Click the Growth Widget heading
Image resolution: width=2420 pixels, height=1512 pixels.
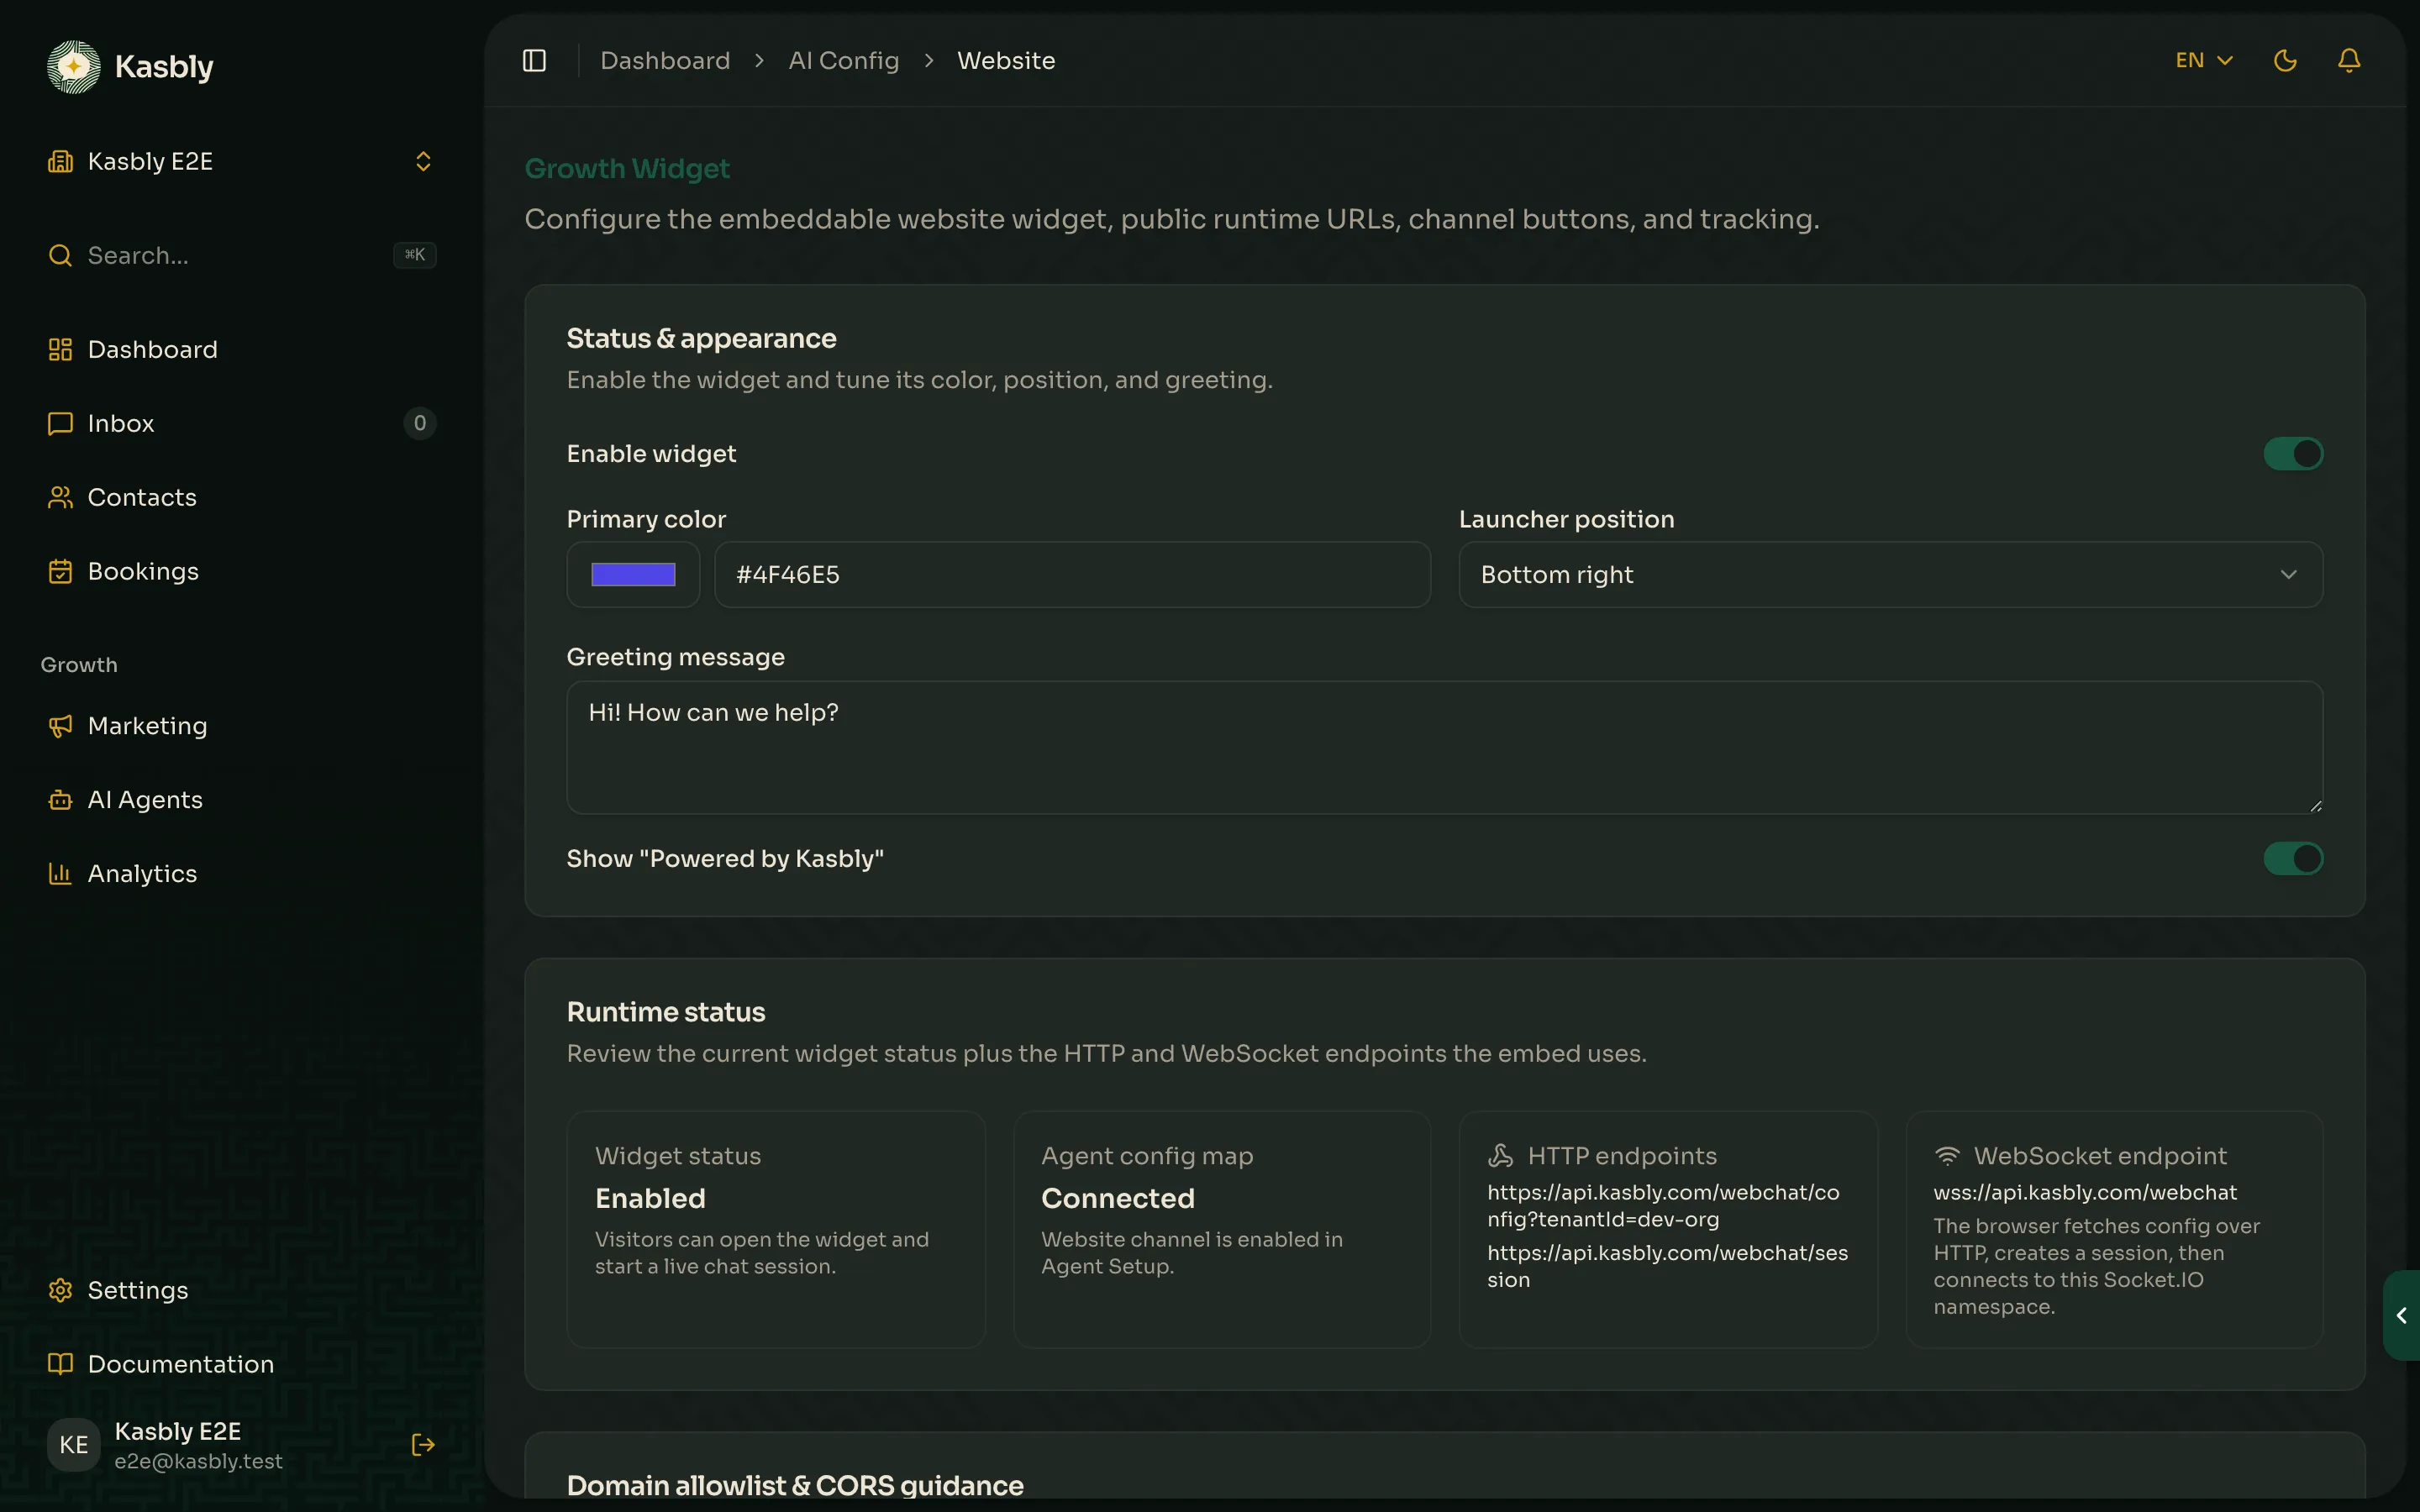tap(627, 169)
